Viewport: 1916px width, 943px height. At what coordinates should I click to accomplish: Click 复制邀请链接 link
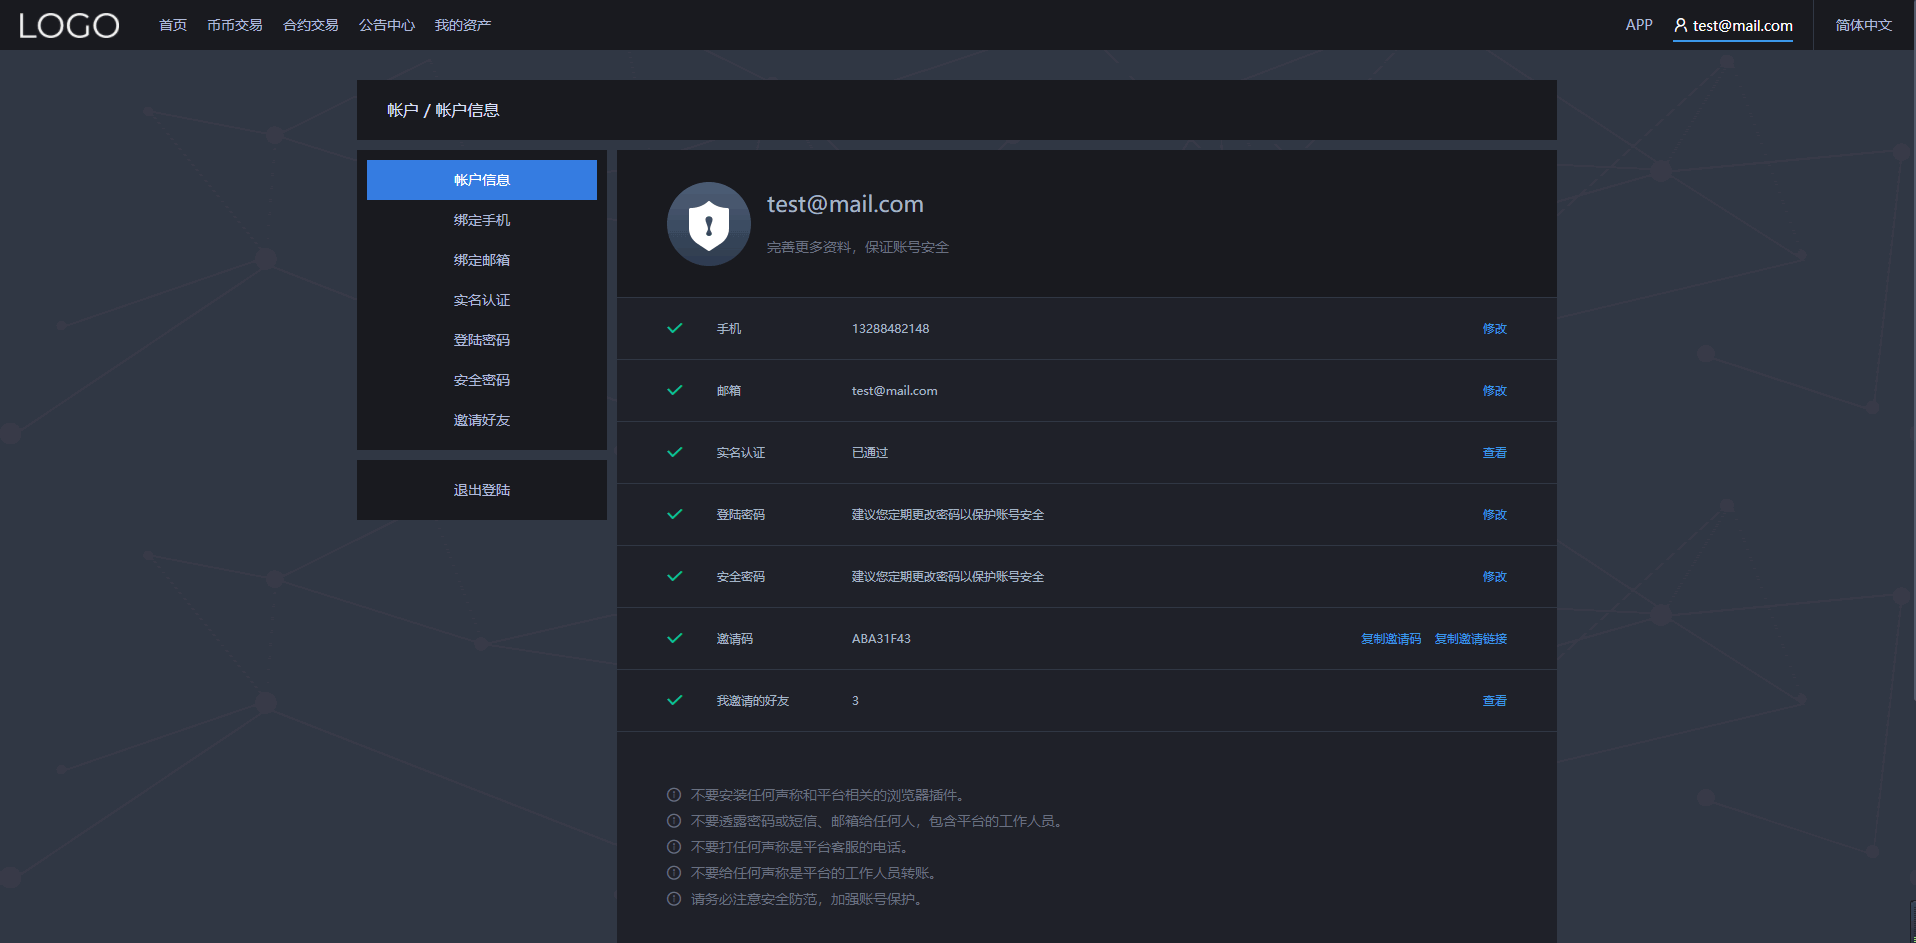1470,638
